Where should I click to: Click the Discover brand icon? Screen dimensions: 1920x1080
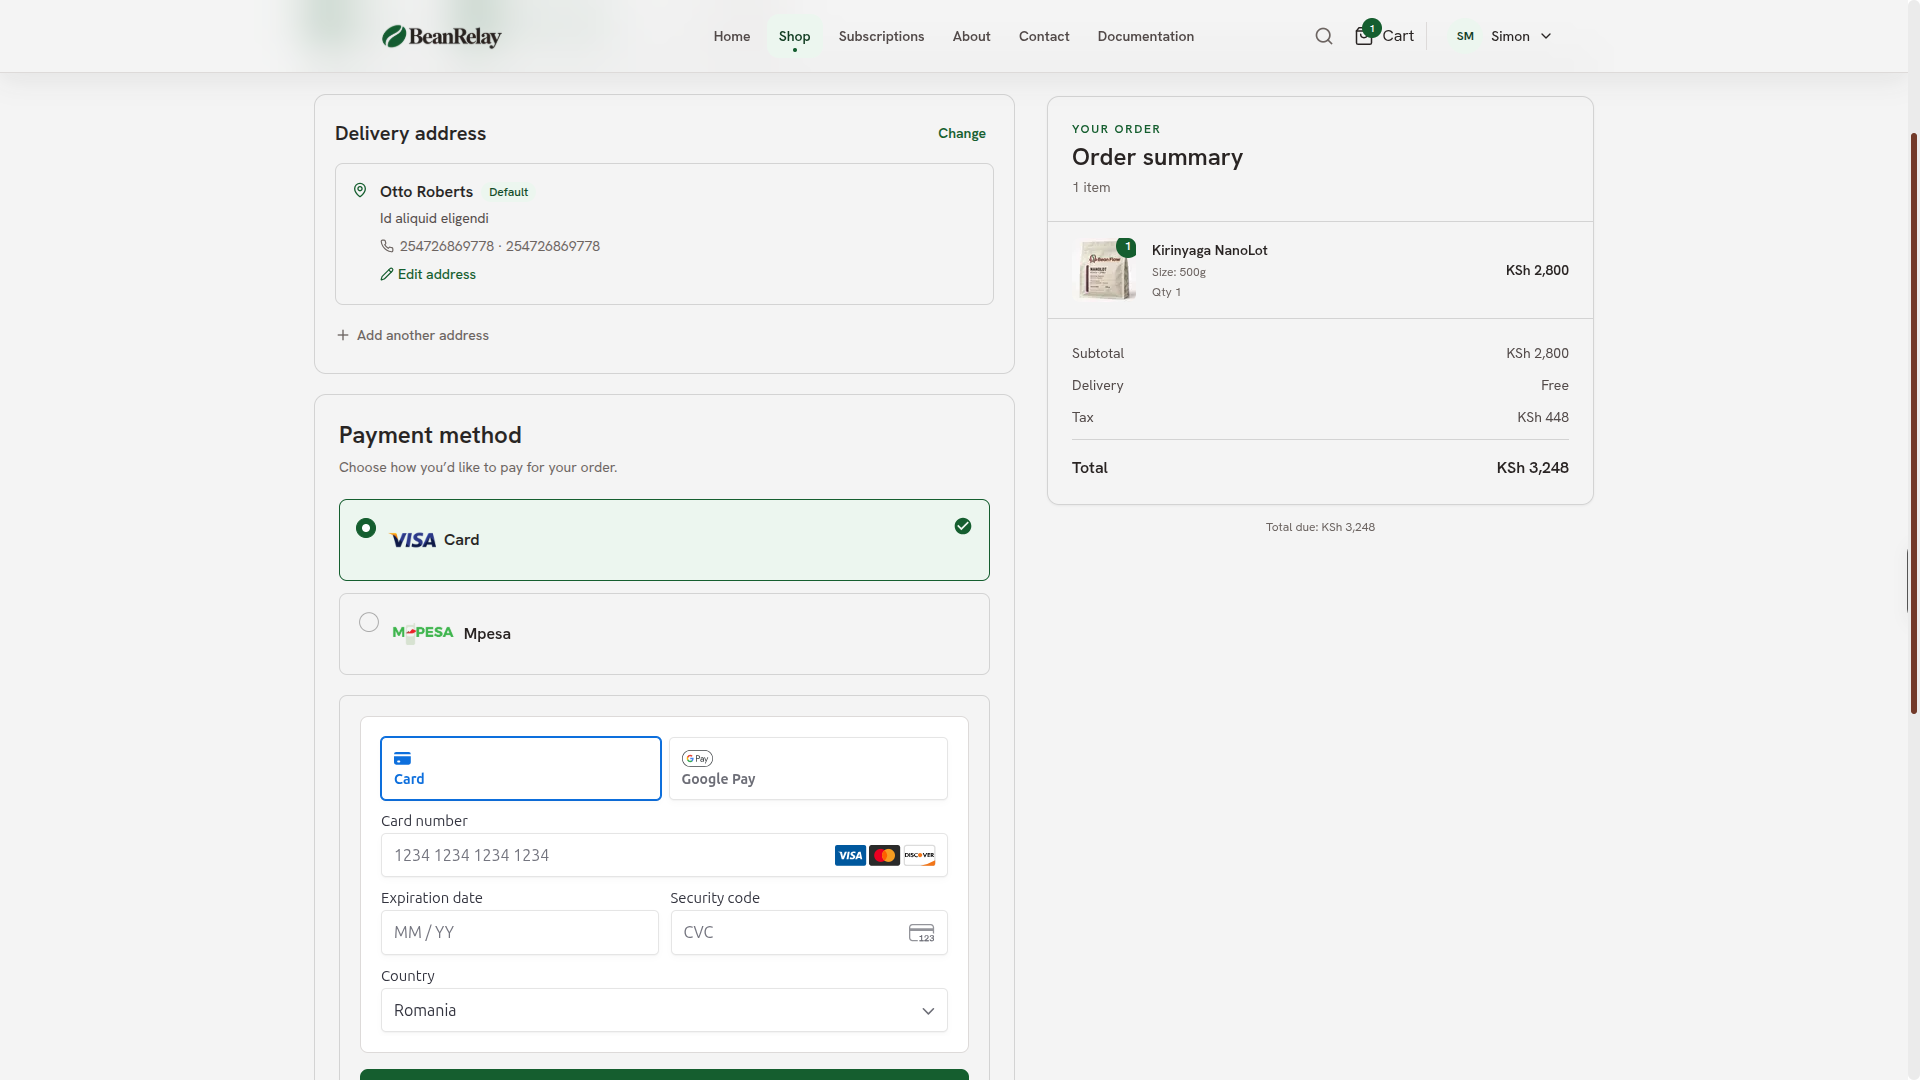click(919, 855)
